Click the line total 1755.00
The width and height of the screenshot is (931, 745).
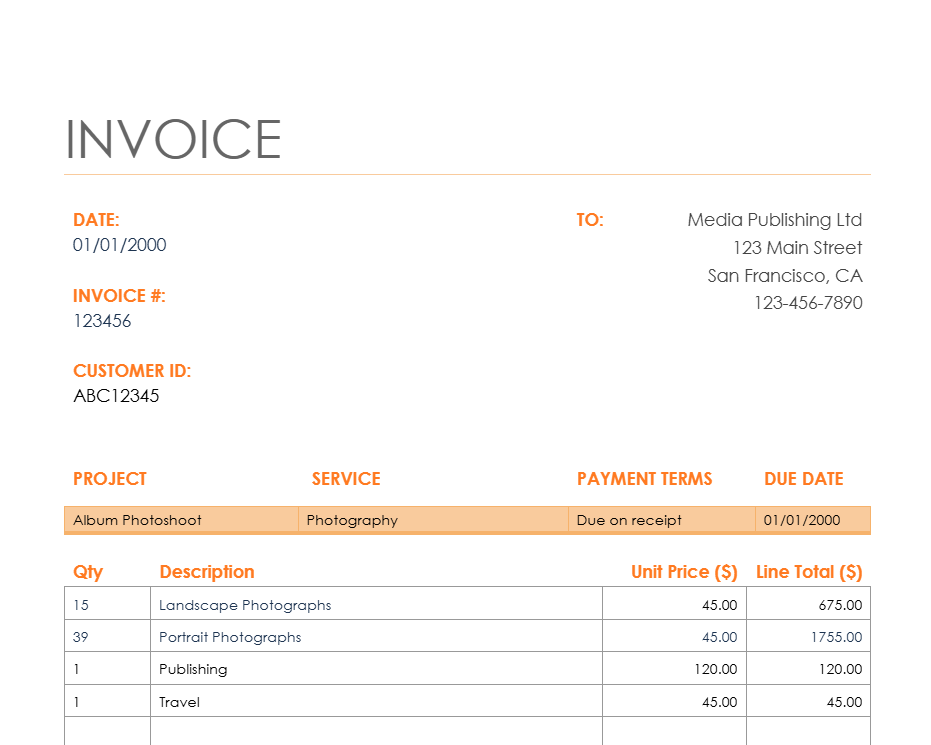(809, 636)
